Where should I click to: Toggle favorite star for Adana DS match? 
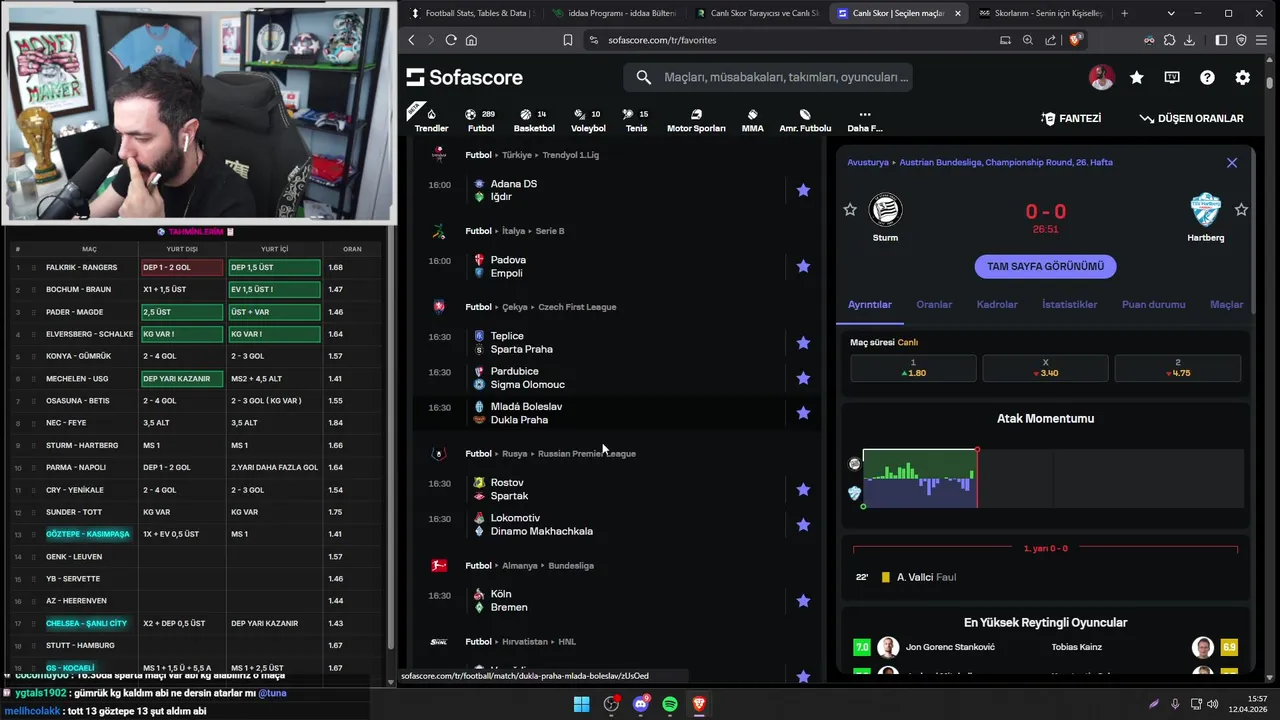pos(803,190)
